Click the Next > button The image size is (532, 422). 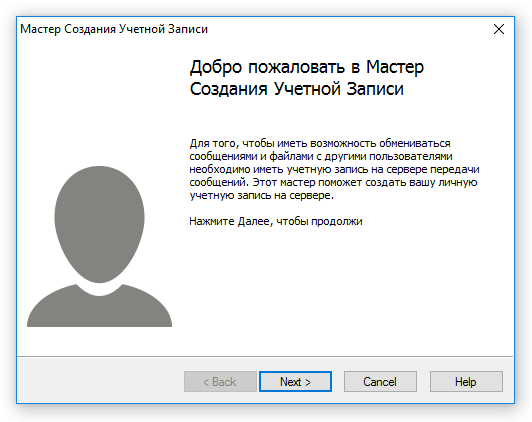pyautogui.click(x=295, y=382)
